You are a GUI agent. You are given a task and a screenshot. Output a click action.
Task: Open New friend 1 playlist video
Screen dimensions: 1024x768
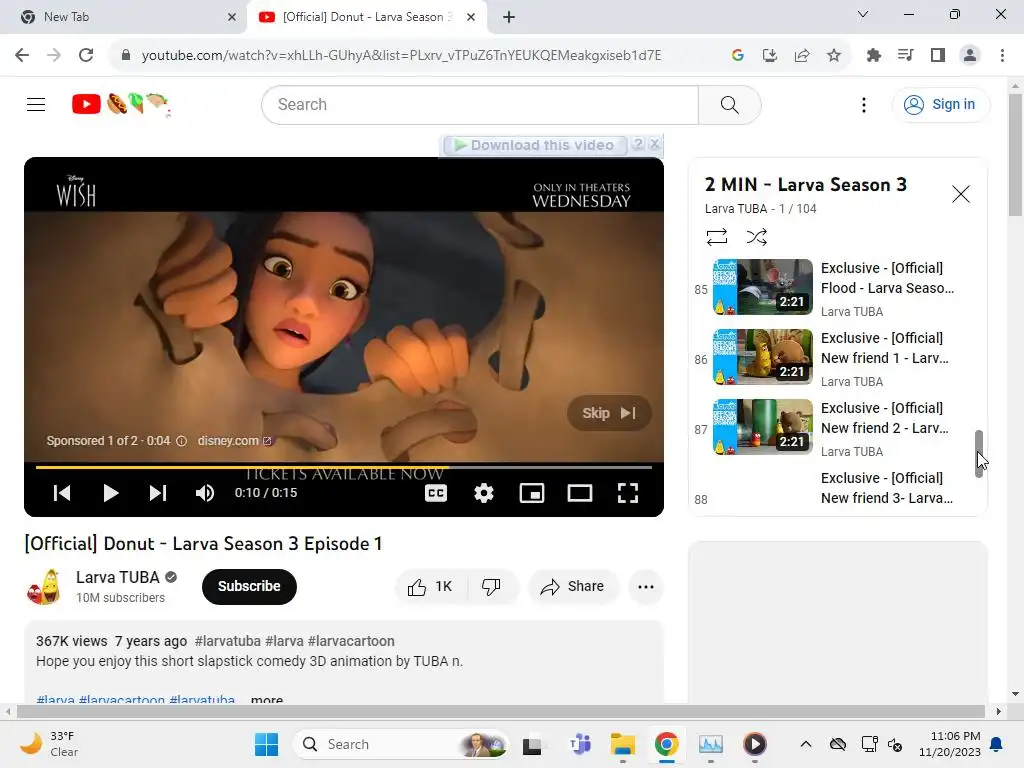click(763, 357)
